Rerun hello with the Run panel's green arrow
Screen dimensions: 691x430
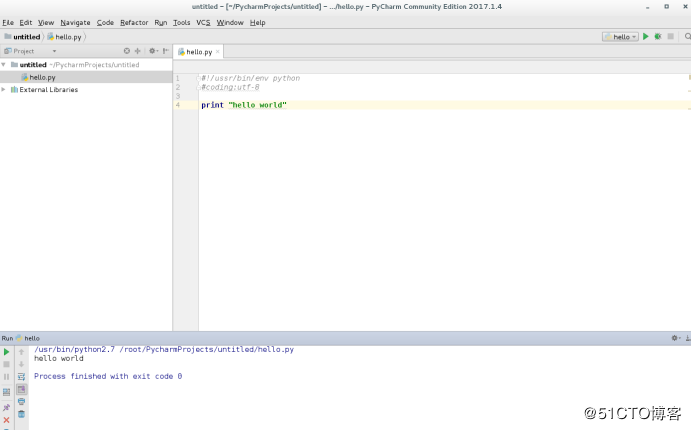(x=7, y=352)
